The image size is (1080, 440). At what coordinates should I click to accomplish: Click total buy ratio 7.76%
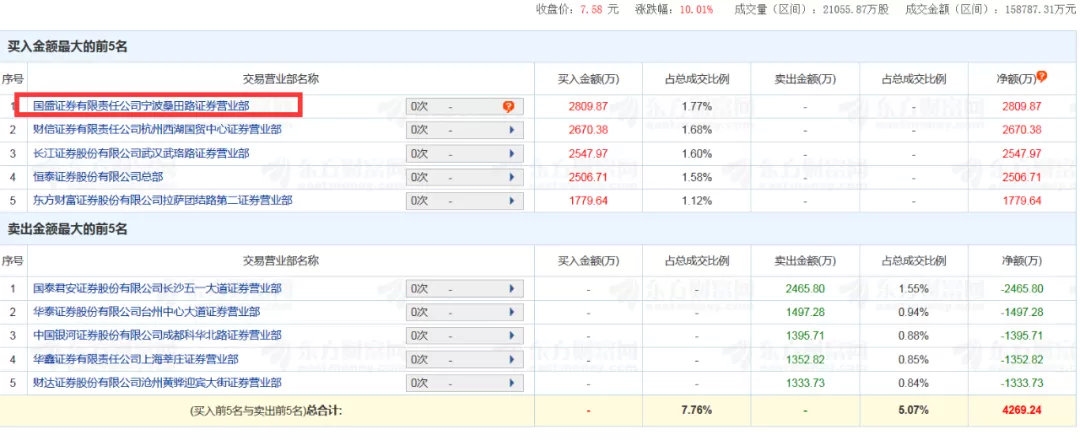coord(696,410)
